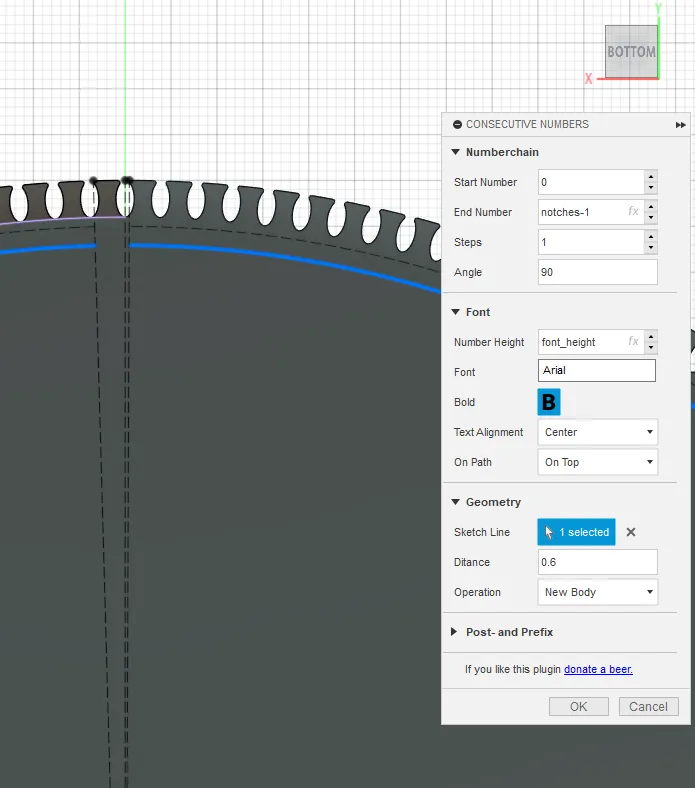The image size is (695, 788).
Task: Clear the Sketch Line selection with X
Action: pyautogui.click(x=631, y=532)
